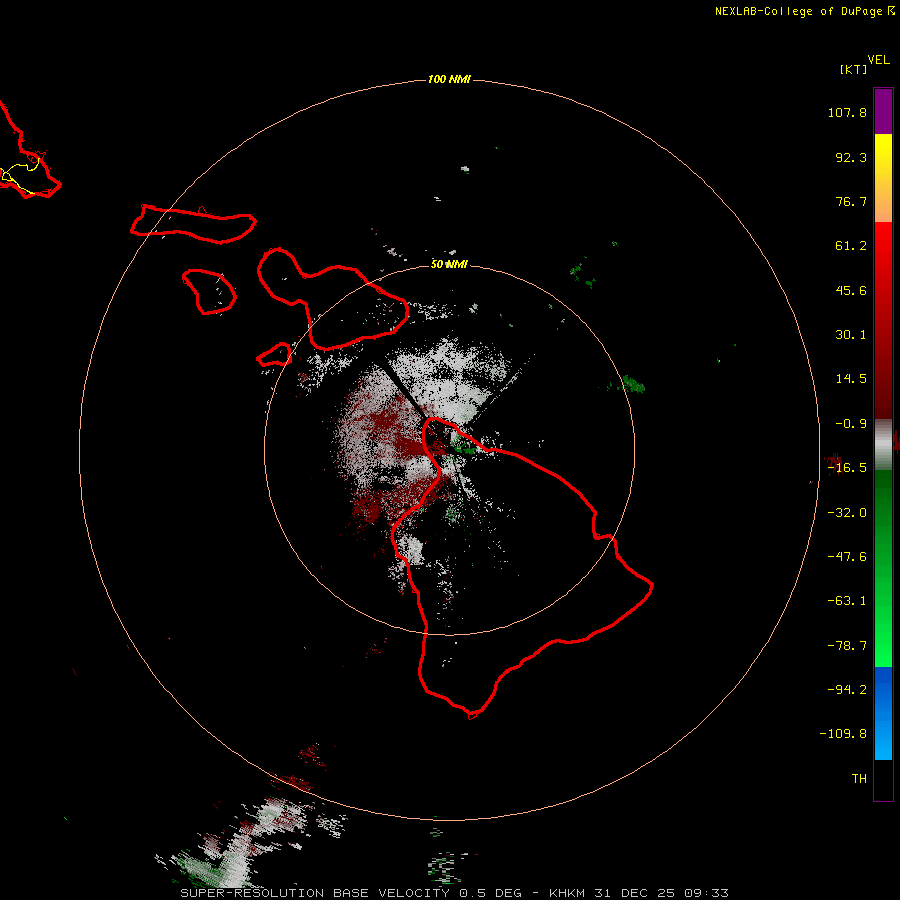Screen dimensions: 900x900
Task: Click the 30.1 scale value
Action: pos(851,335)
